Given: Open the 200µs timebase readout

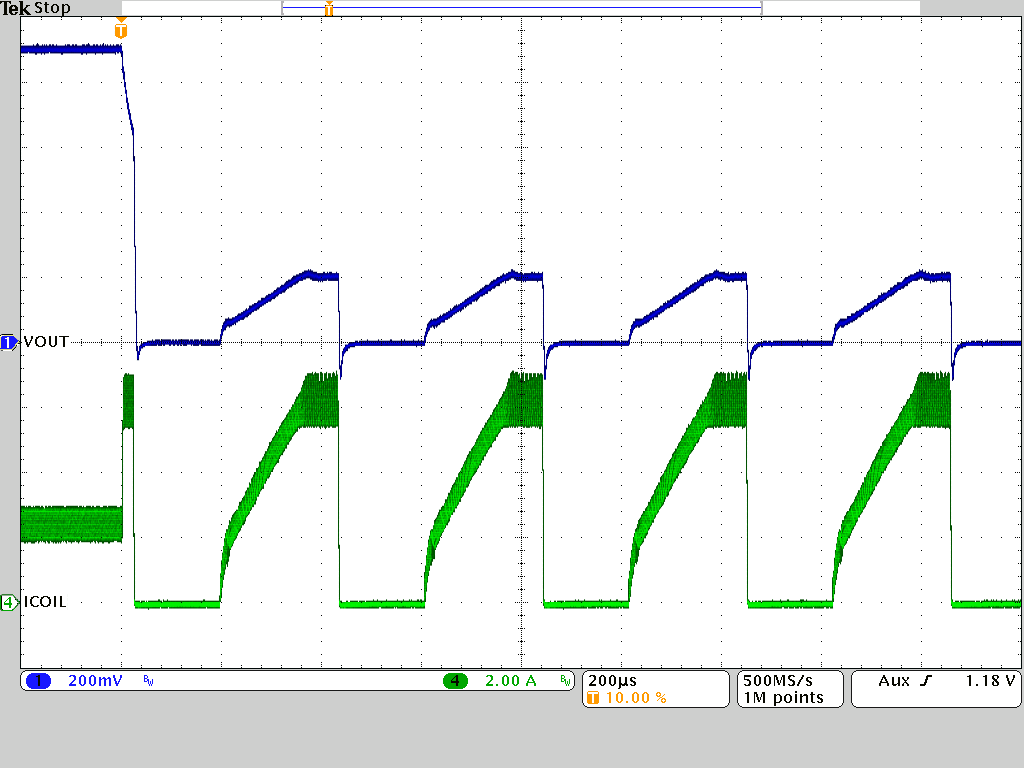Looking at the screenshot, I should click(x=612, y=680).
